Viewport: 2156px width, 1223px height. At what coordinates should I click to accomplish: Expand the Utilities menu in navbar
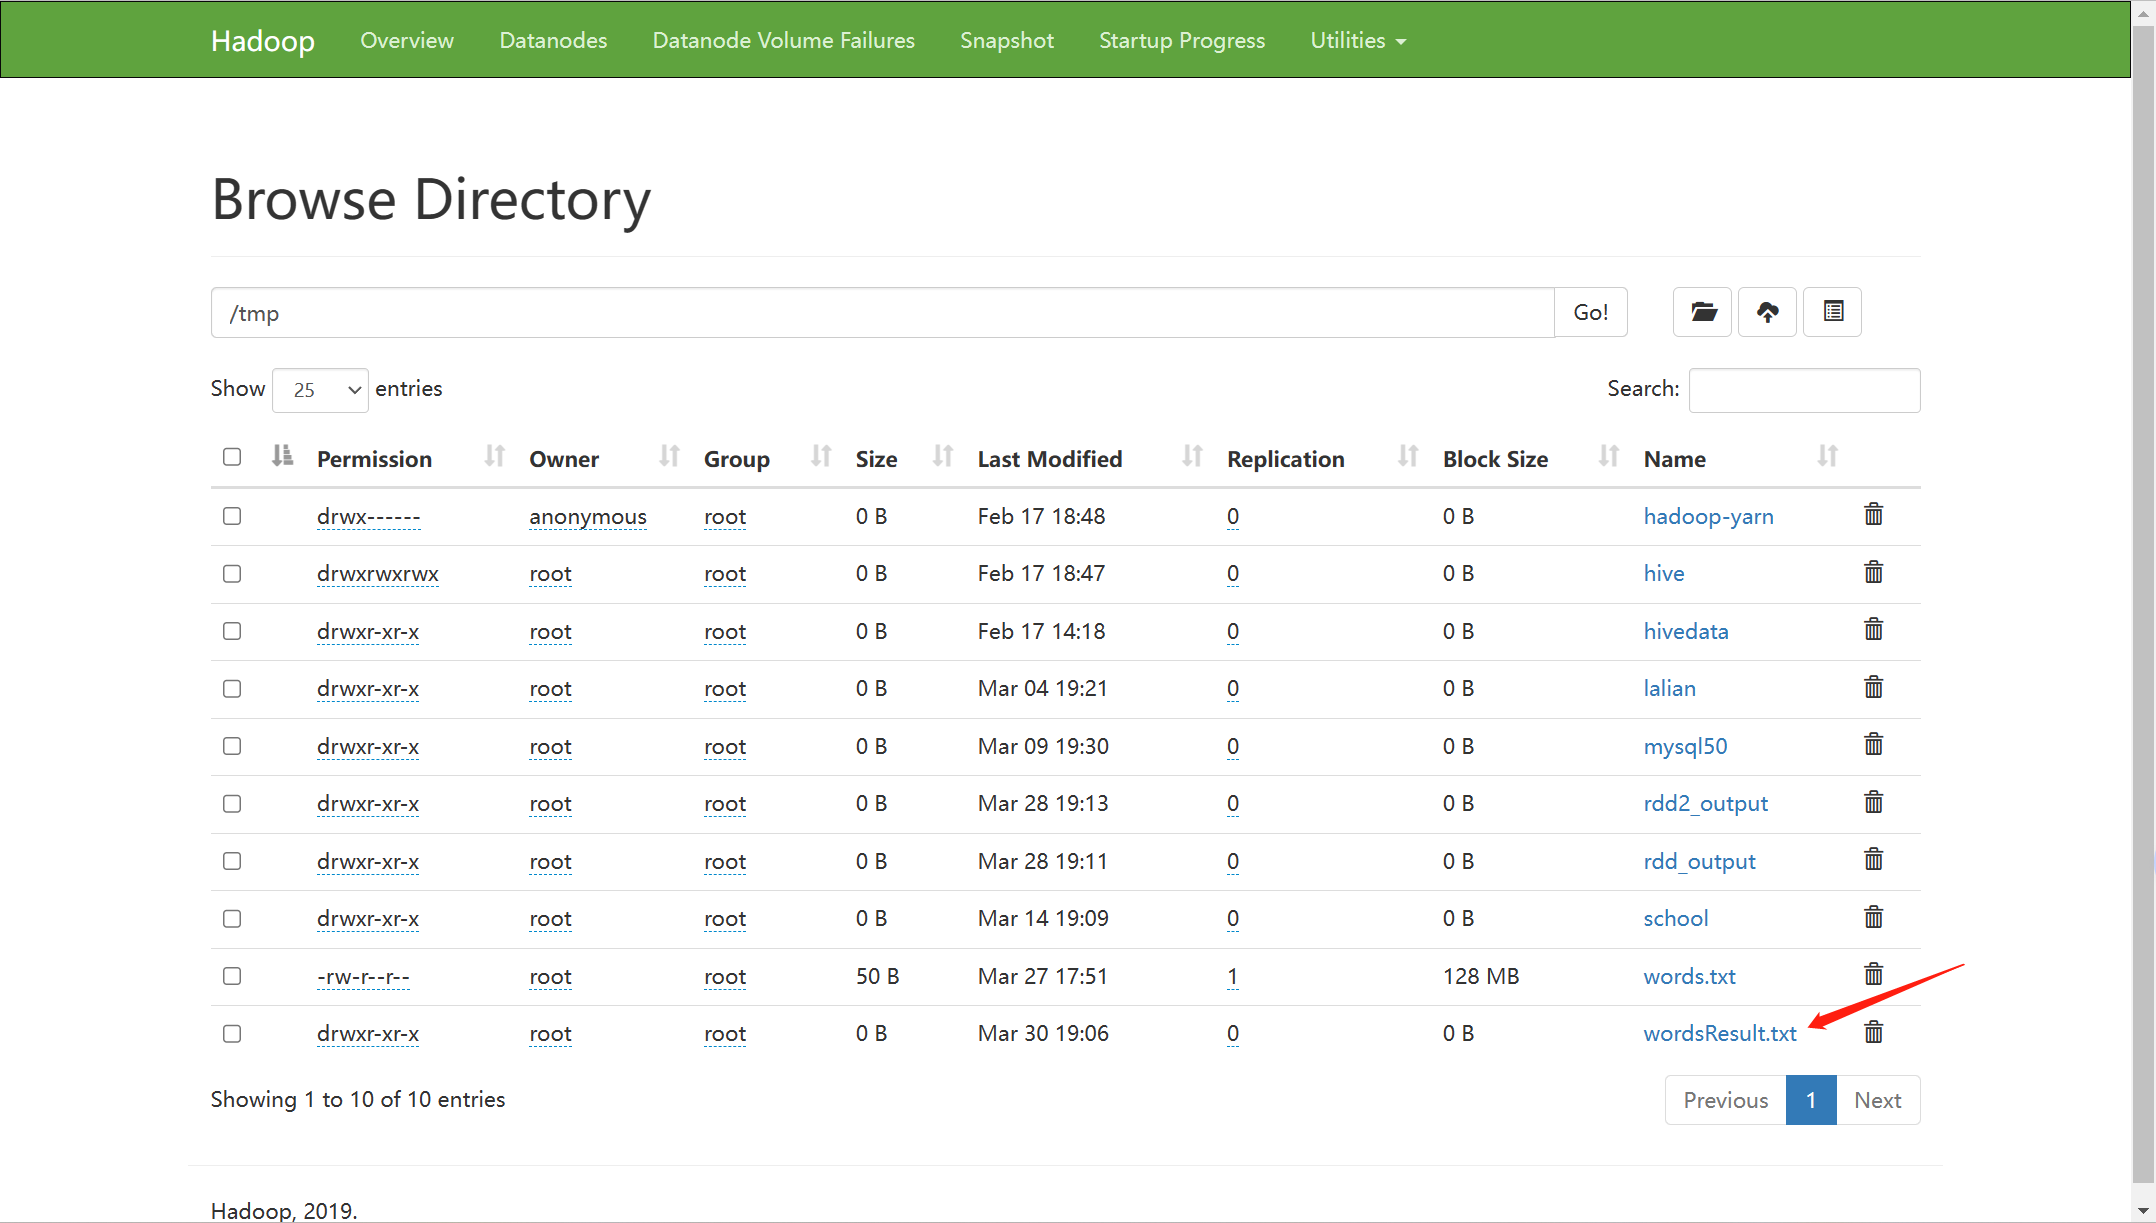(x=1357, y=40)
